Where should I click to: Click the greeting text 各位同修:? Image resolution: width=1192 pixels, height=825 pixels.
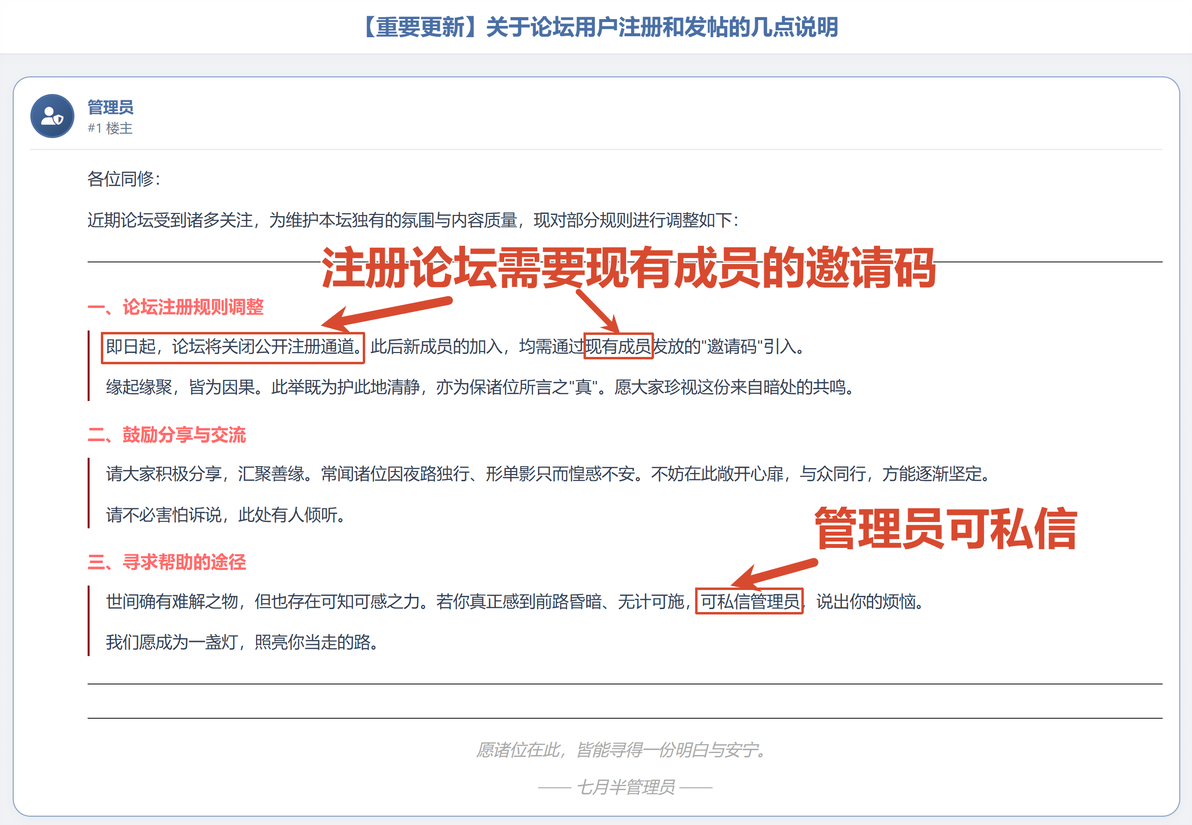[123, 179]
